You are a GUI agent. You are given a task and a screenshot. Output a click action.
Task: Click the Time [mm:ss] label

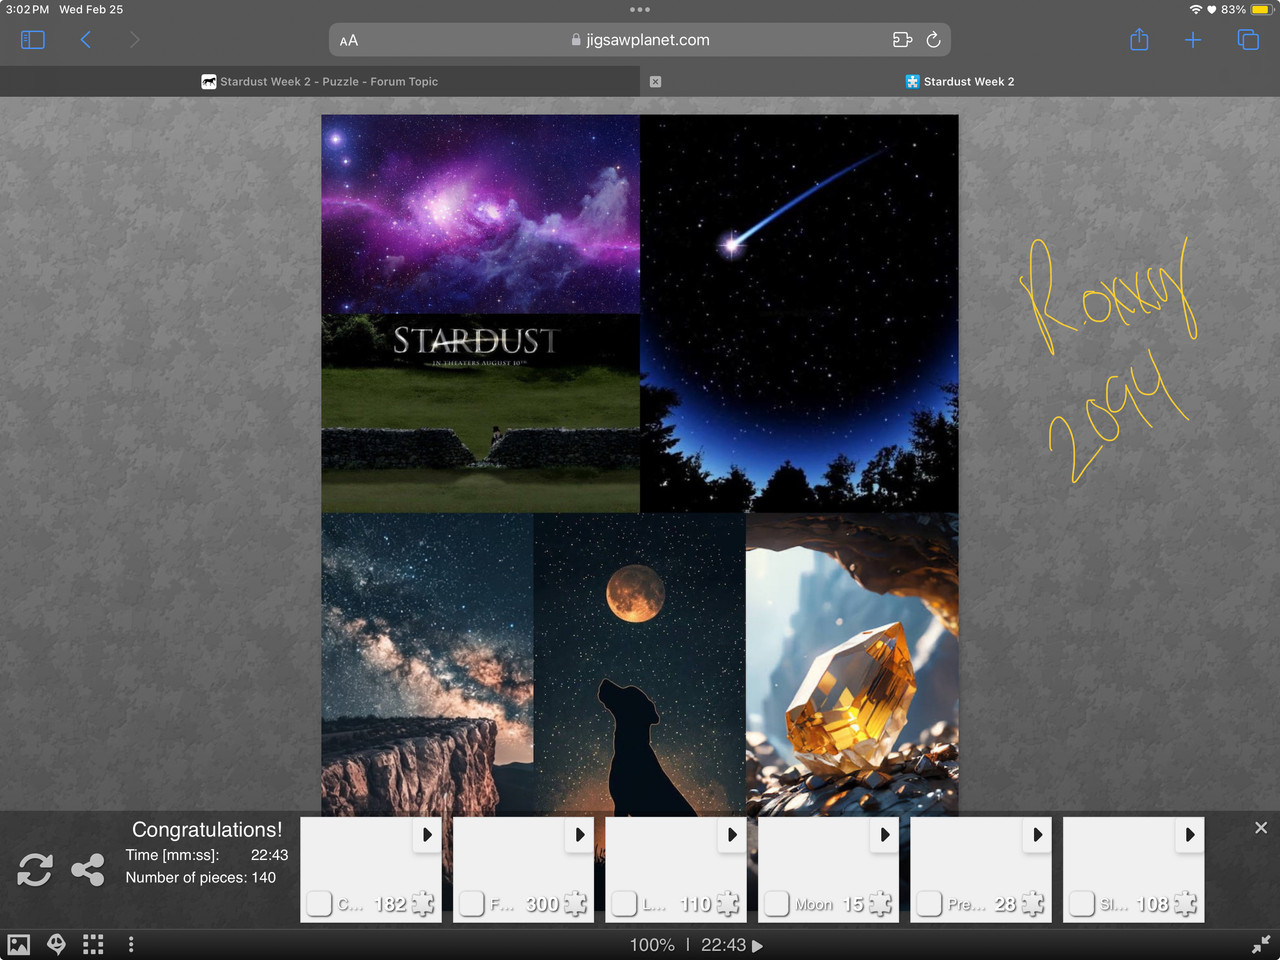pos(172,855)
